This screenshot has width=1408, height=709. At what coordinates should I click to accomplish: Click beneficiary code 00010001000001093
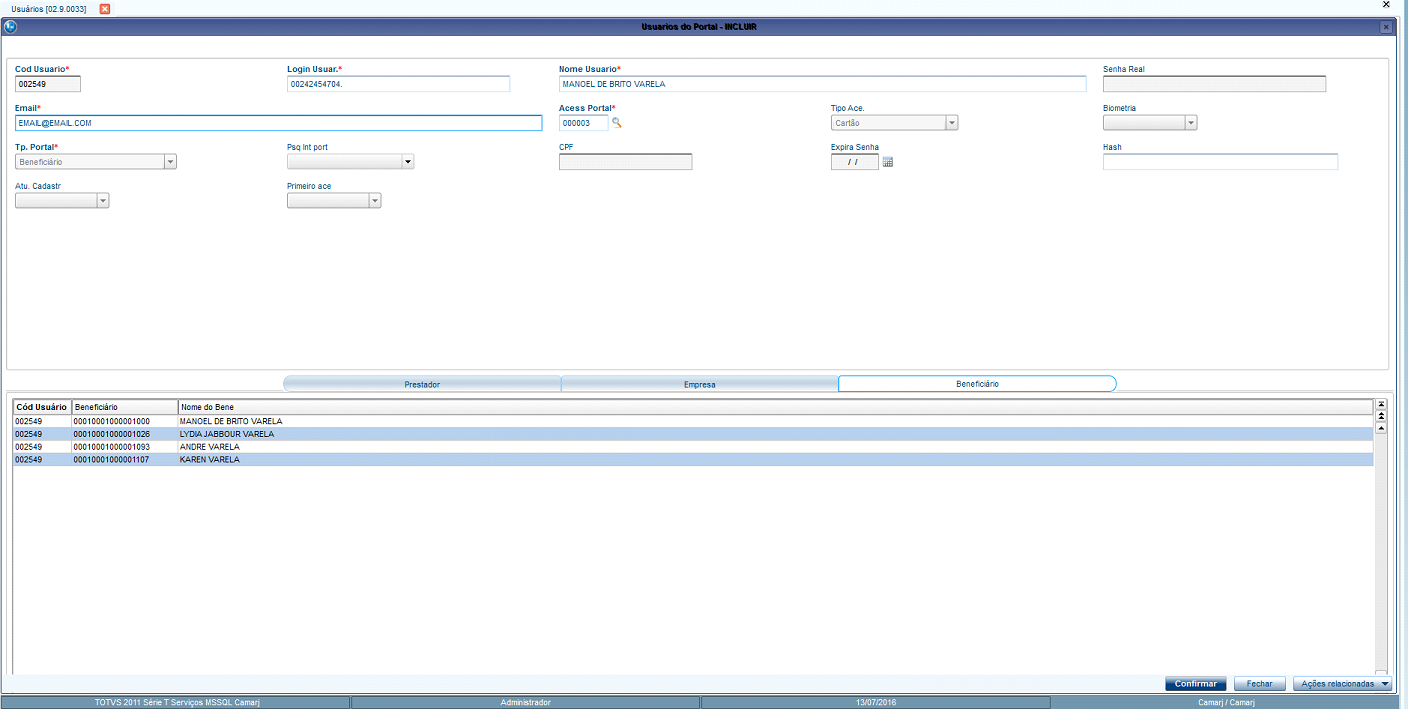112,447
